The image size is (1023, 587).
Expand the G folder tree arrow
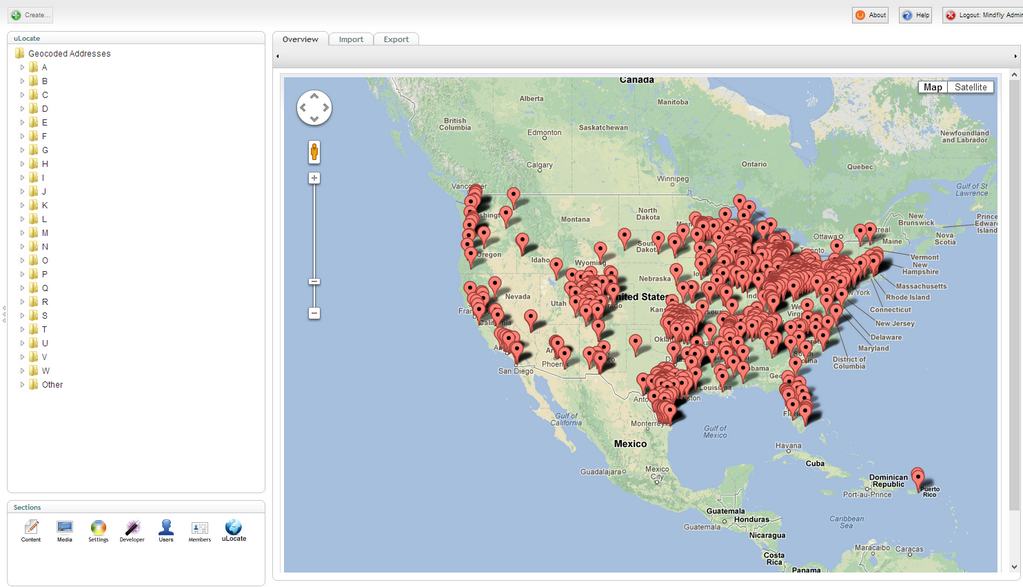tap(22, 150)
